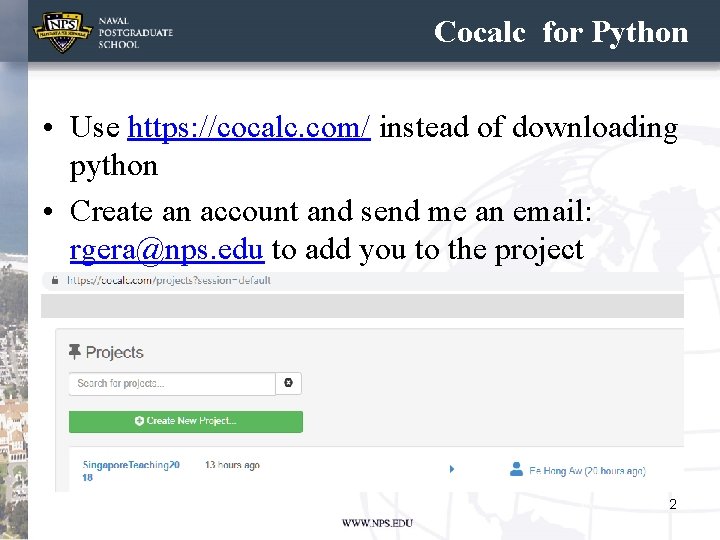Click the rgera@nps.edu email link
Screen dimensions: 720x540
click(167, 250)
